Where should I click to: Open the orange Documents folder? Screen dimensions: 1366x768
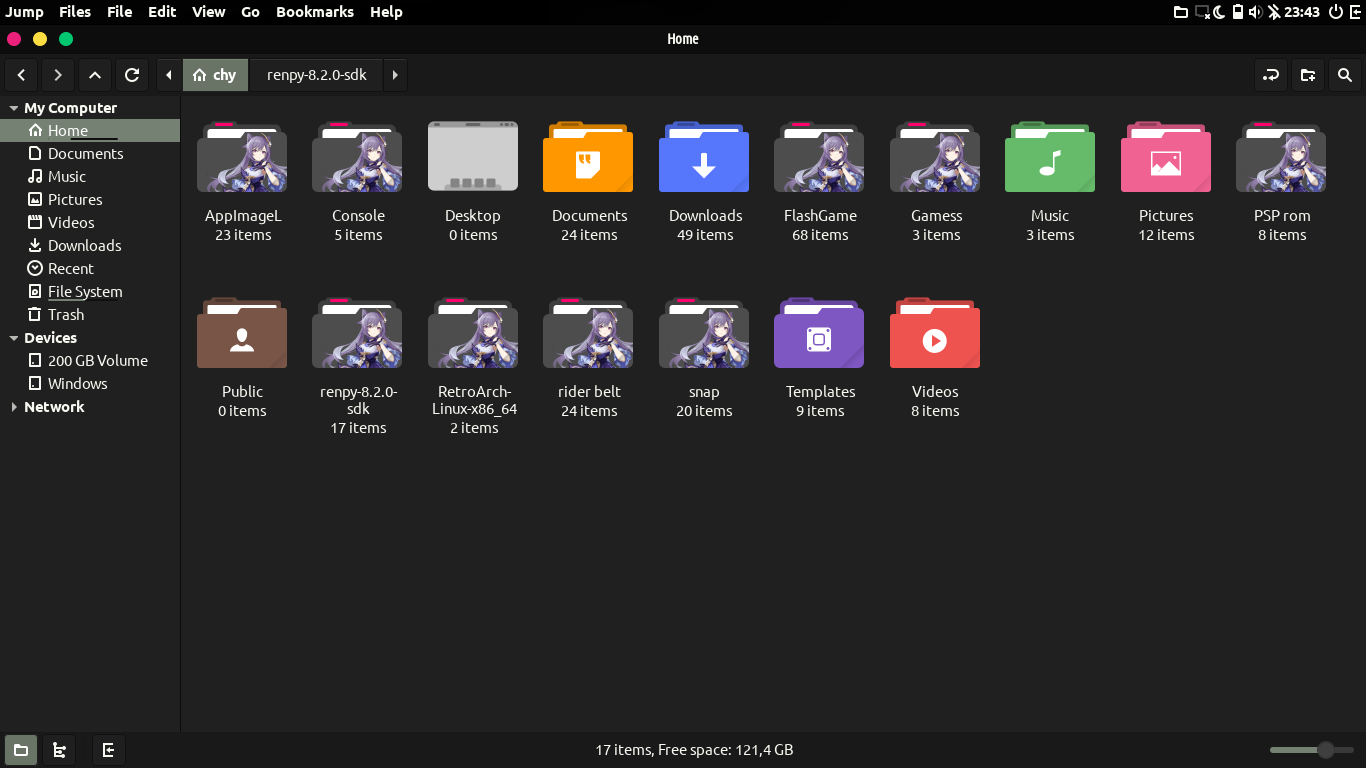tap(589, 157)
